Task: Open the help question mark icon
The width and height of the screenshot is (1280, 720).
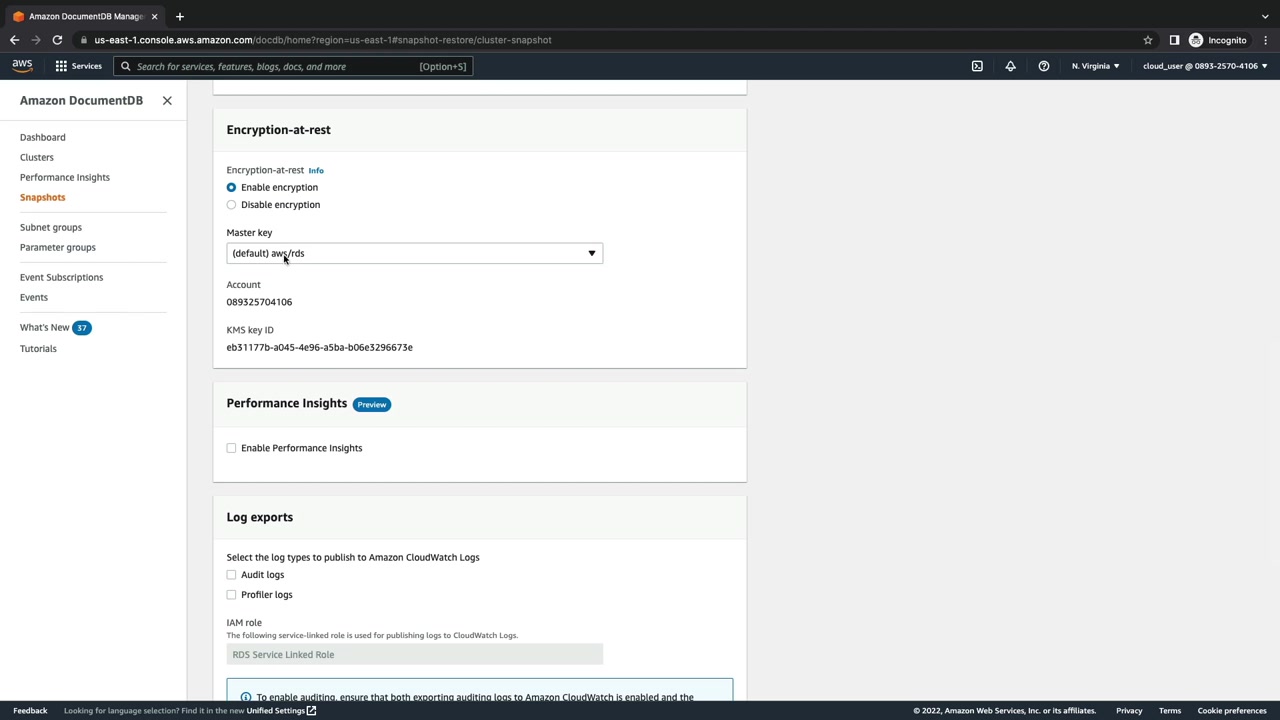Action: point(1044,66)
